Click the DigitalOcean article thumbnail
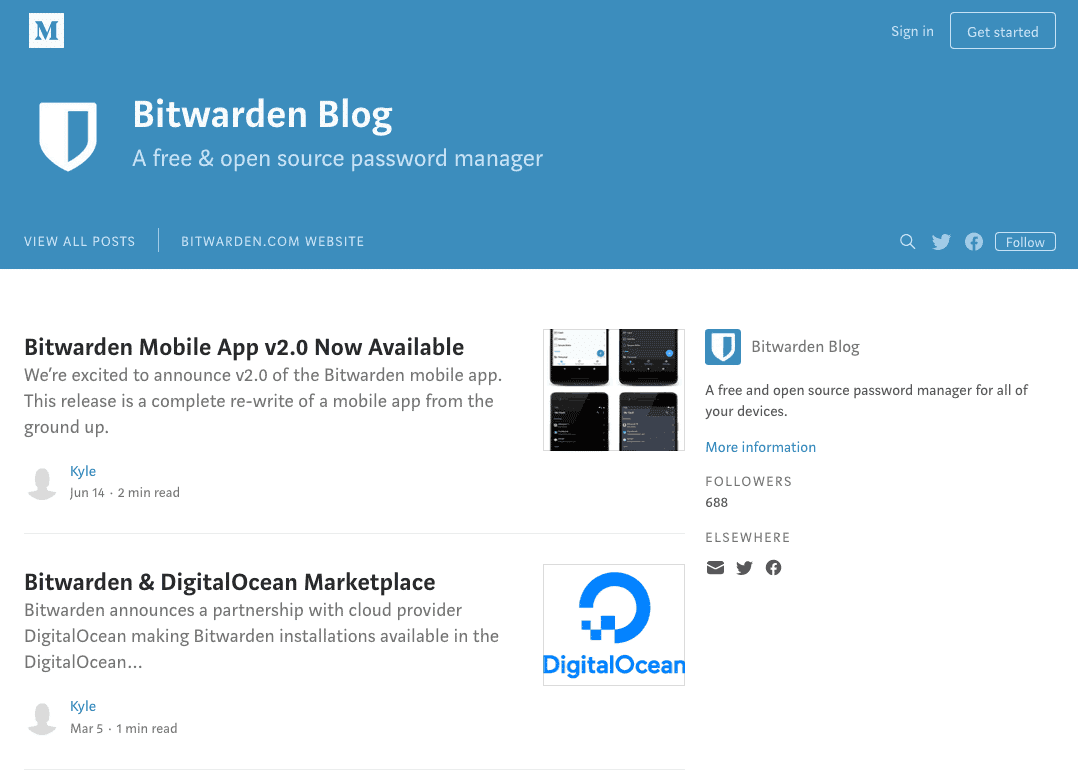The image size is (1078, 776). 613,624
